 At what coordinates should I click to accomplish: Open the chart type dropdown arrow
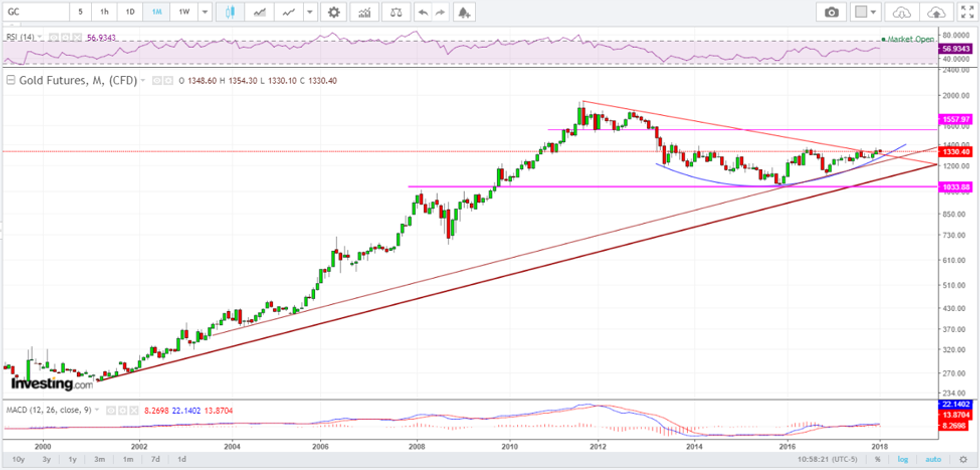(x=310, y=12)
